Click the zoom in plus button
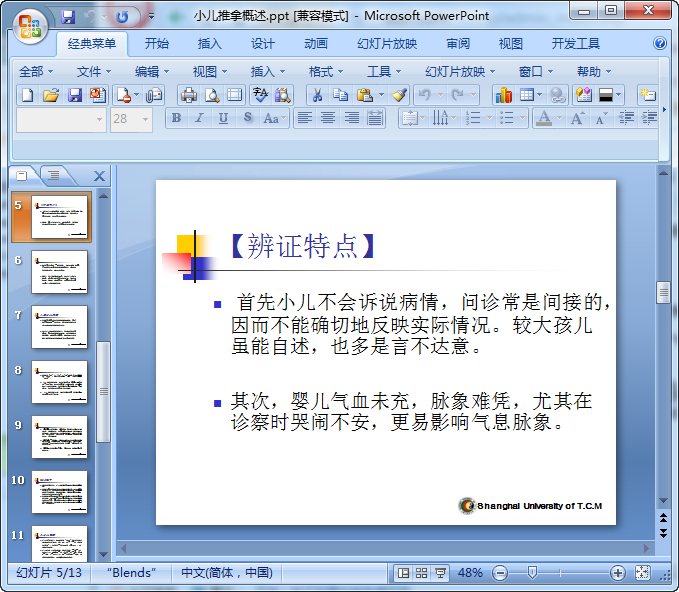This screenshot has height=592, width=679. pyautogui.click(x=618, y=573)
